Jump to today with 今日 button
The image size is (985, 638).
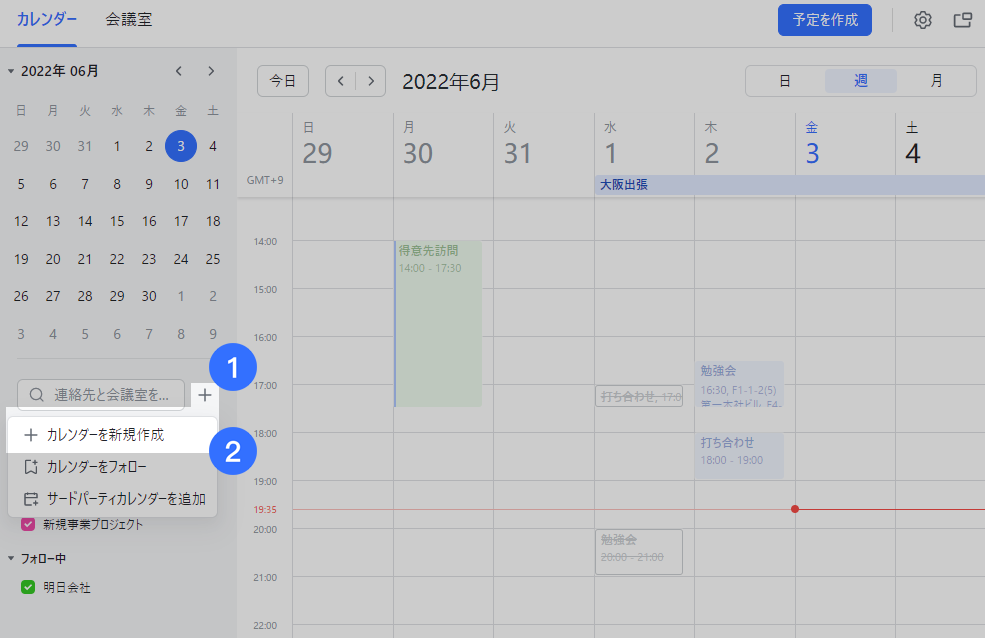coord(283,81)
